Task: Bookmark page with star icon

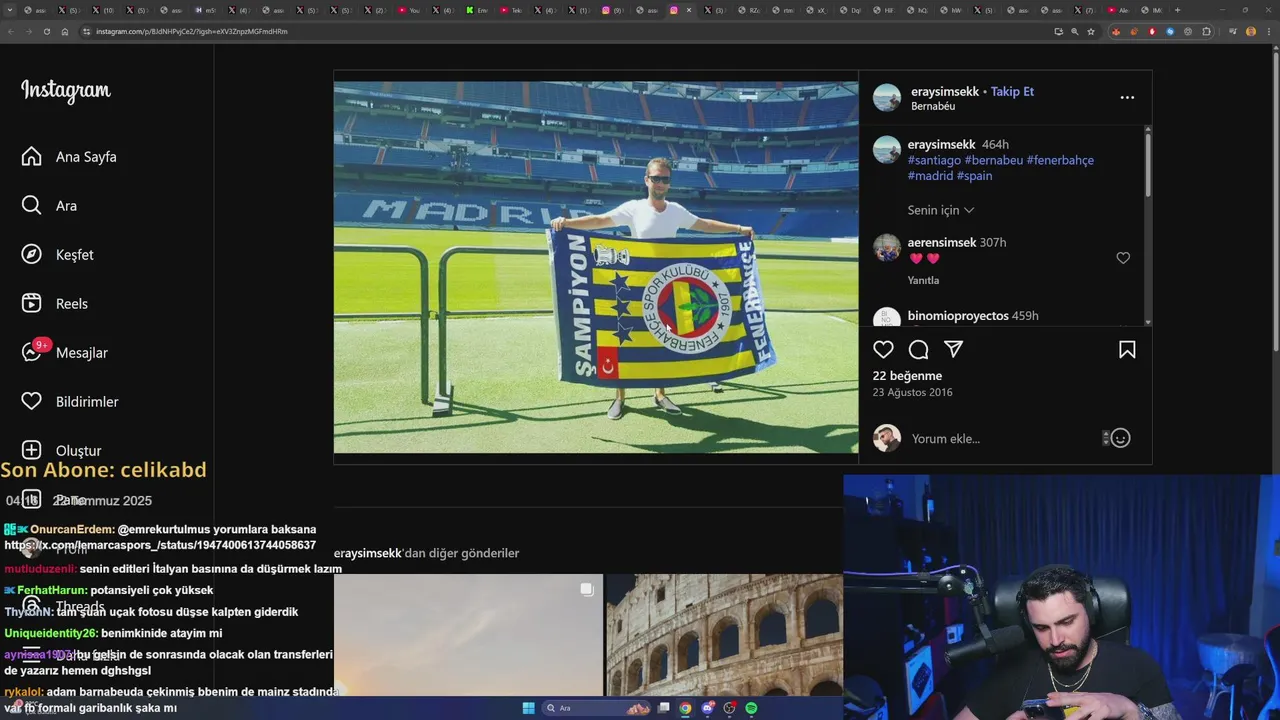Action: [x=1091, y=31]
